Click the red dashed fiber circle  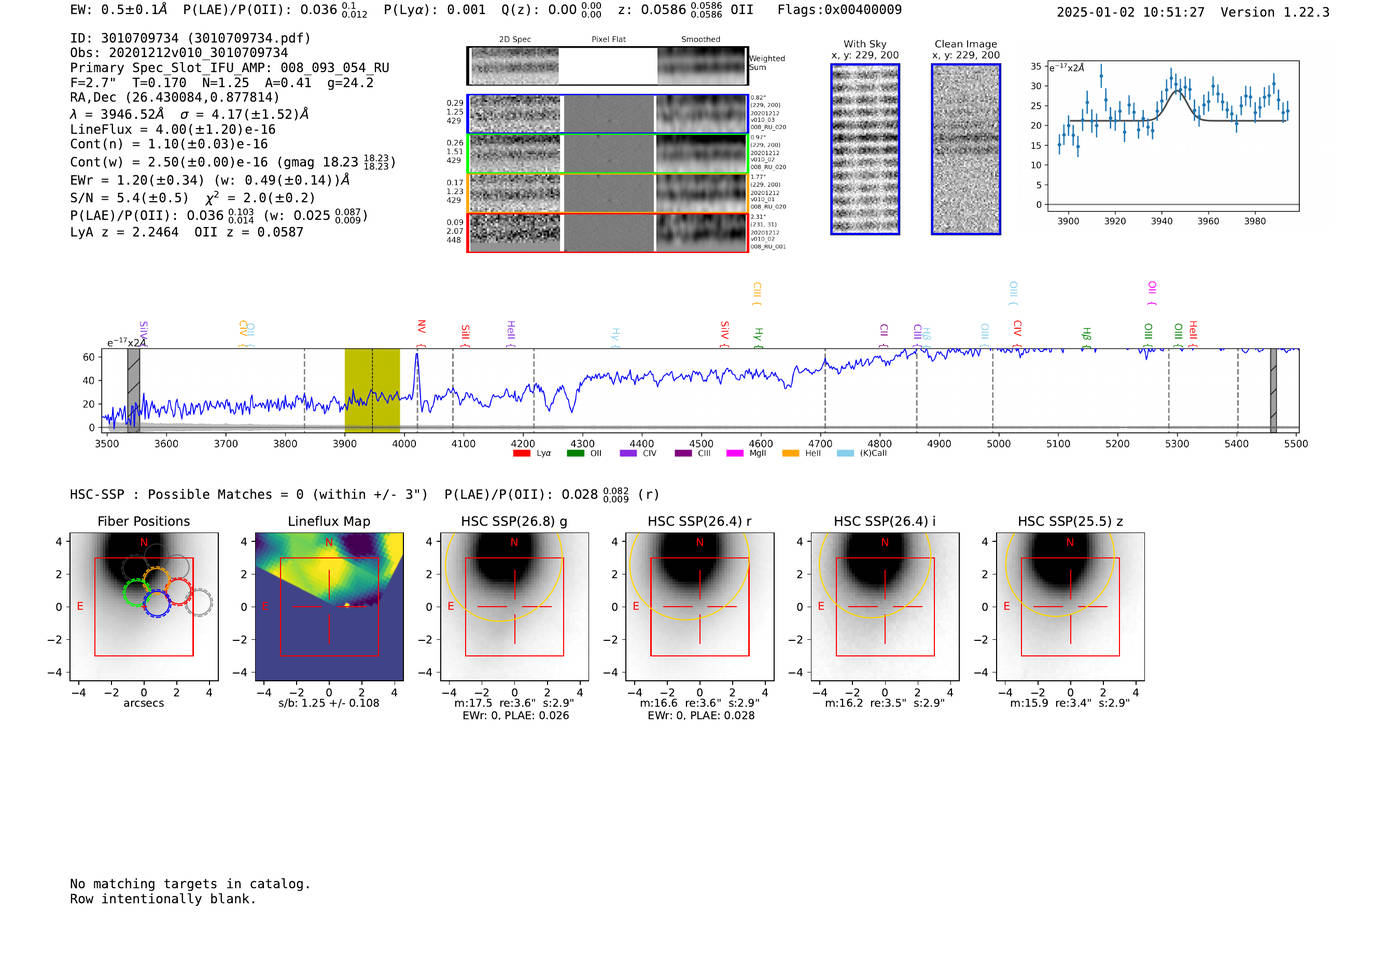178,591
